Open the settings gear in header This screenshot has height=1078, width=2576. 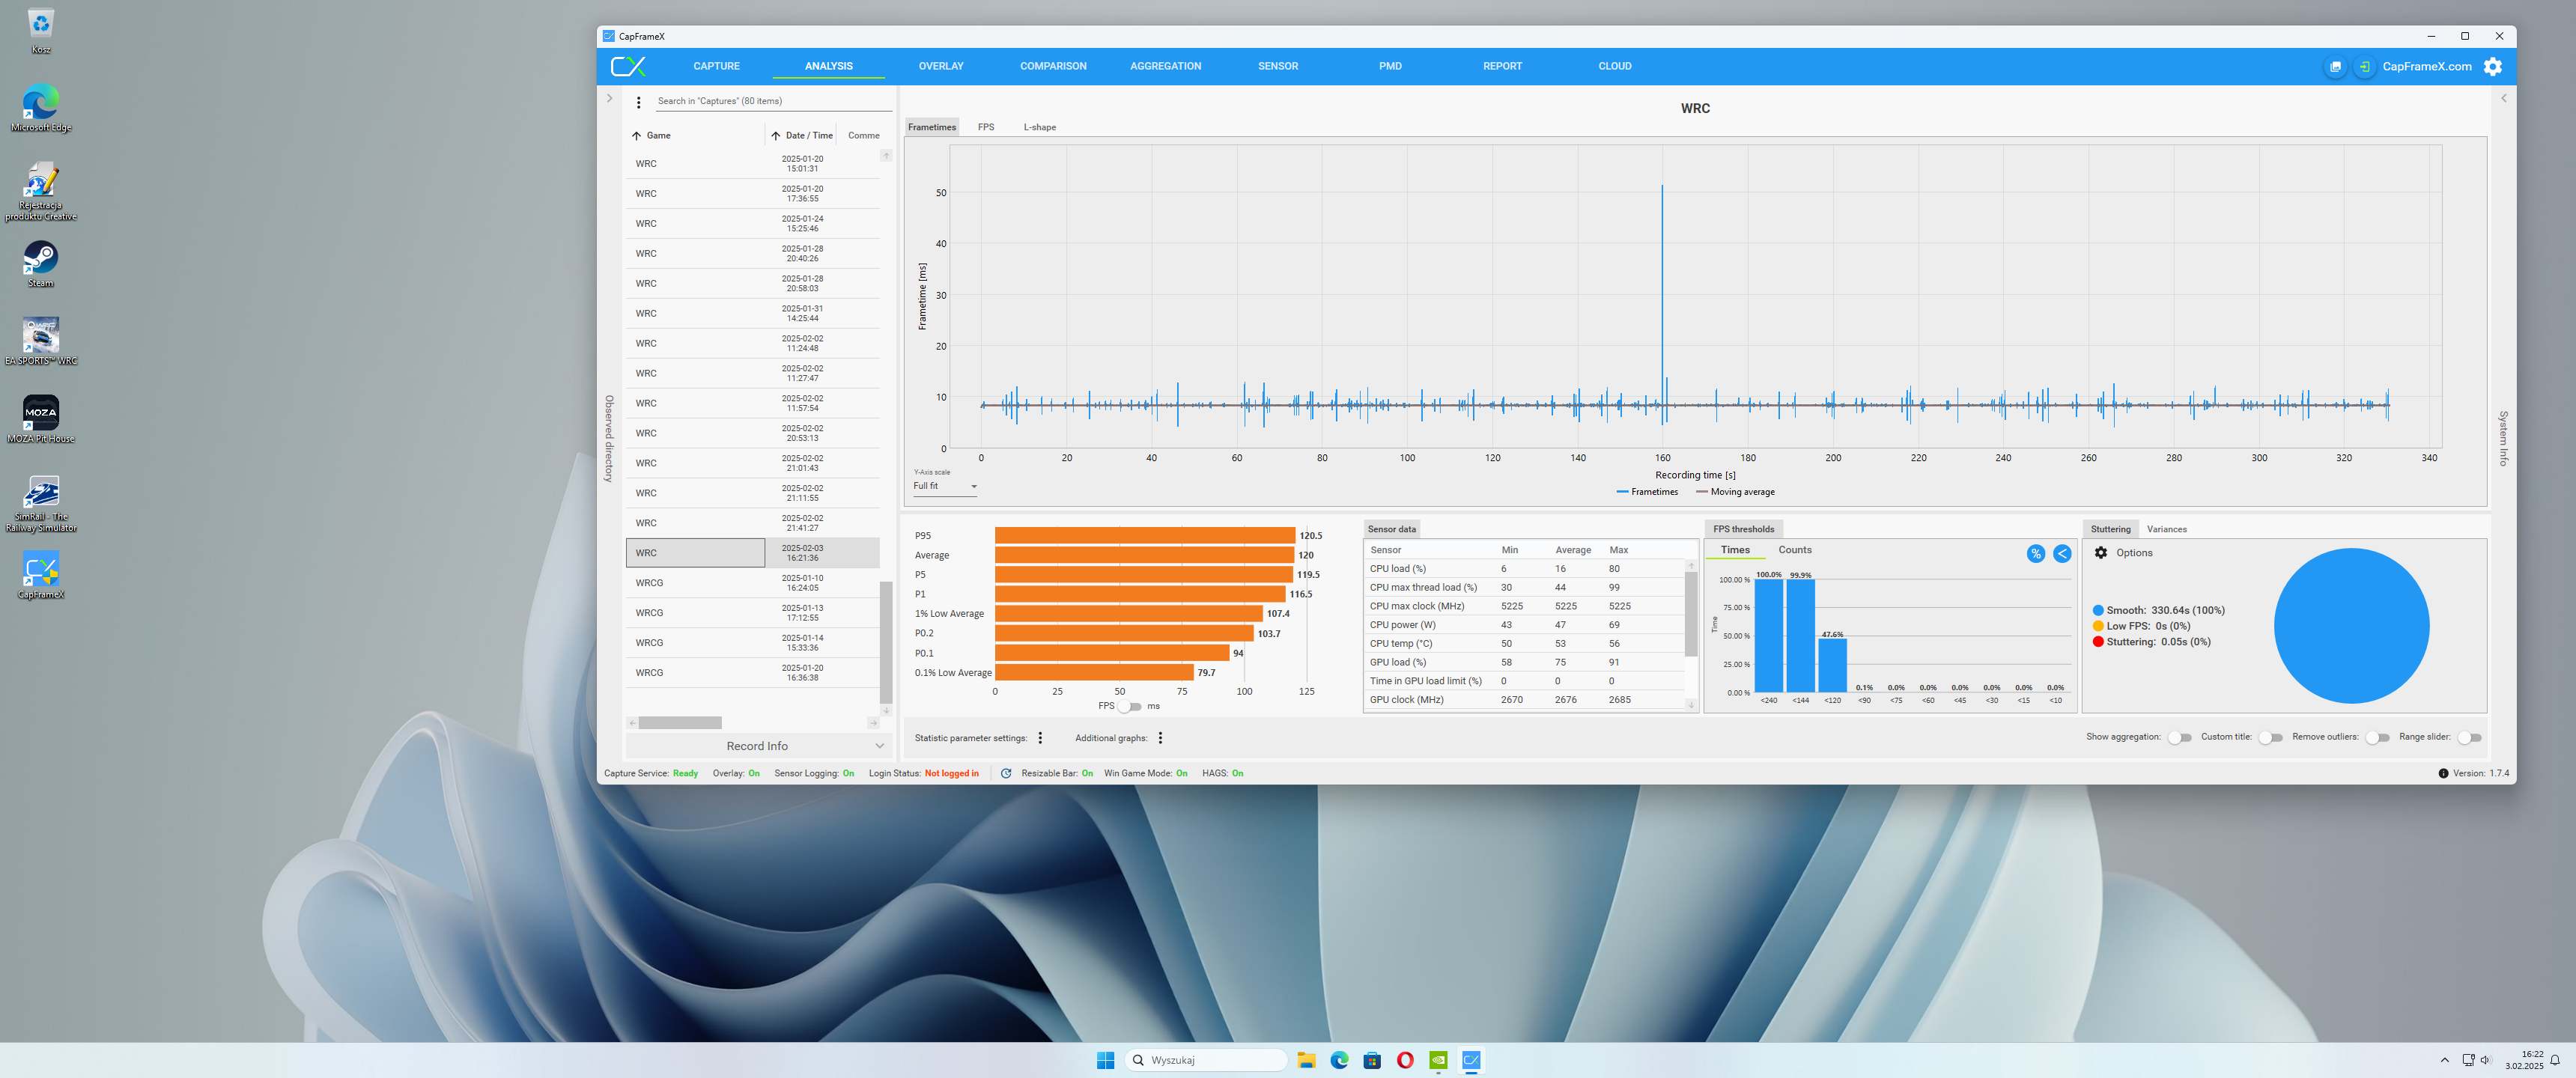tap(2493, 67)
